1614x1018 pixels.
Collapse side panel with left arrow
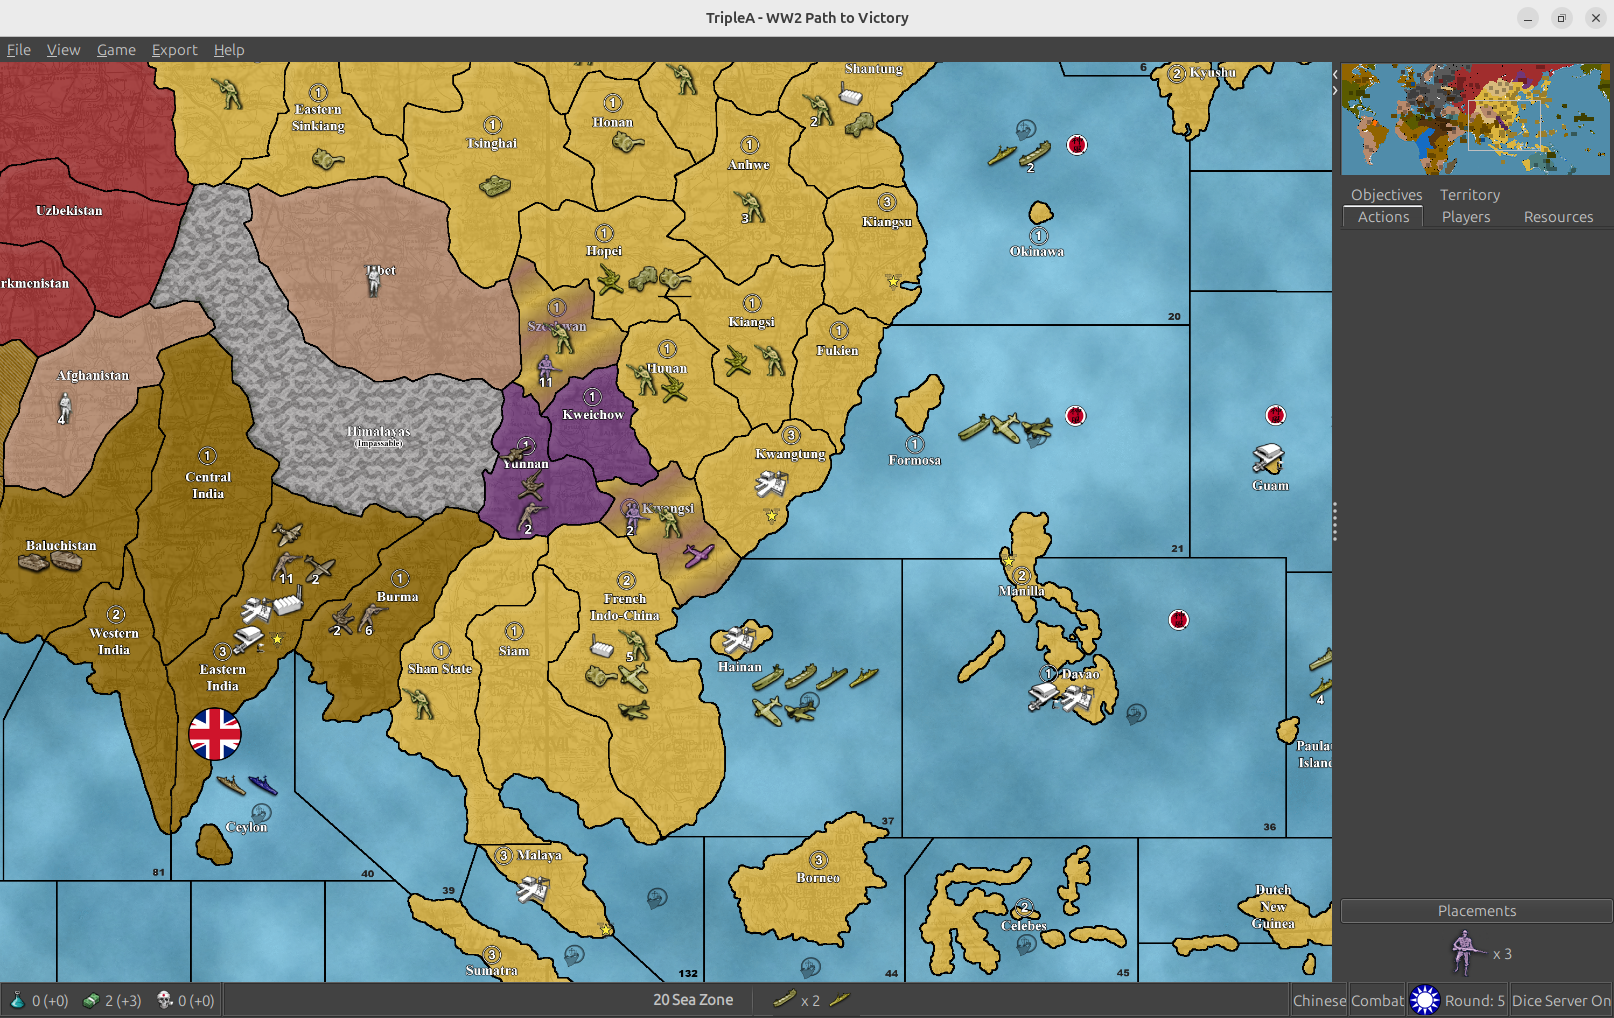pos(1335,75)
